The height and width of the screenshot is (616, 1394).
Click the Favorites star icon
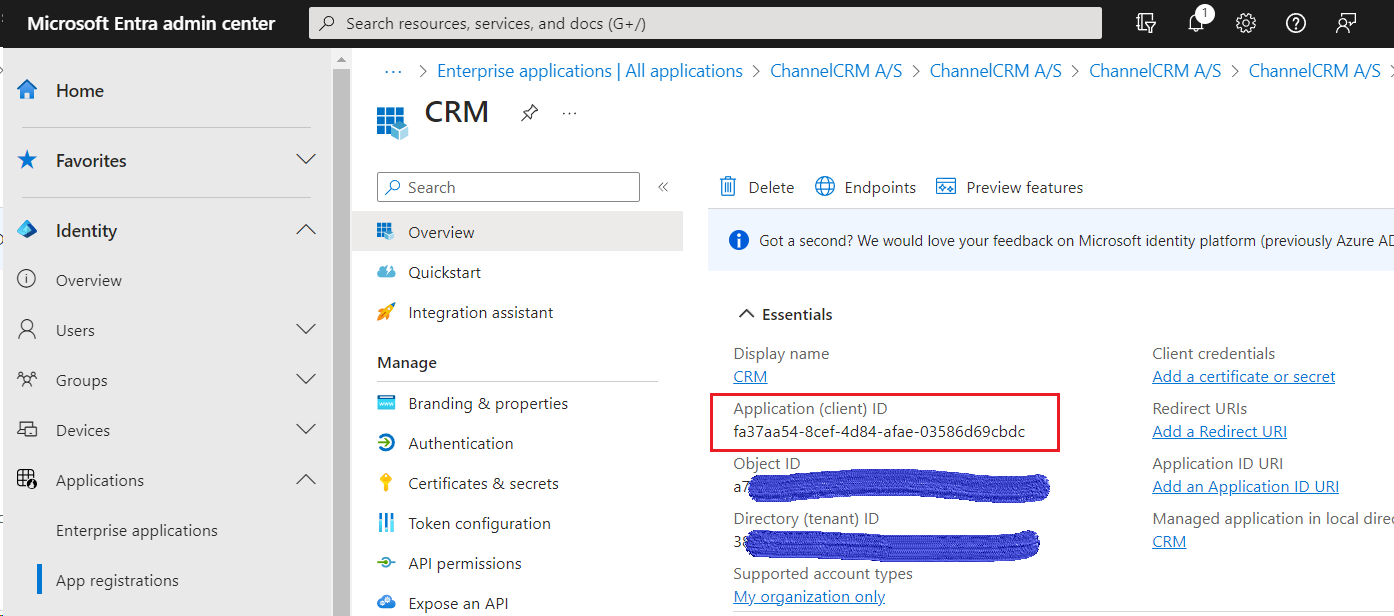(28, 160)
